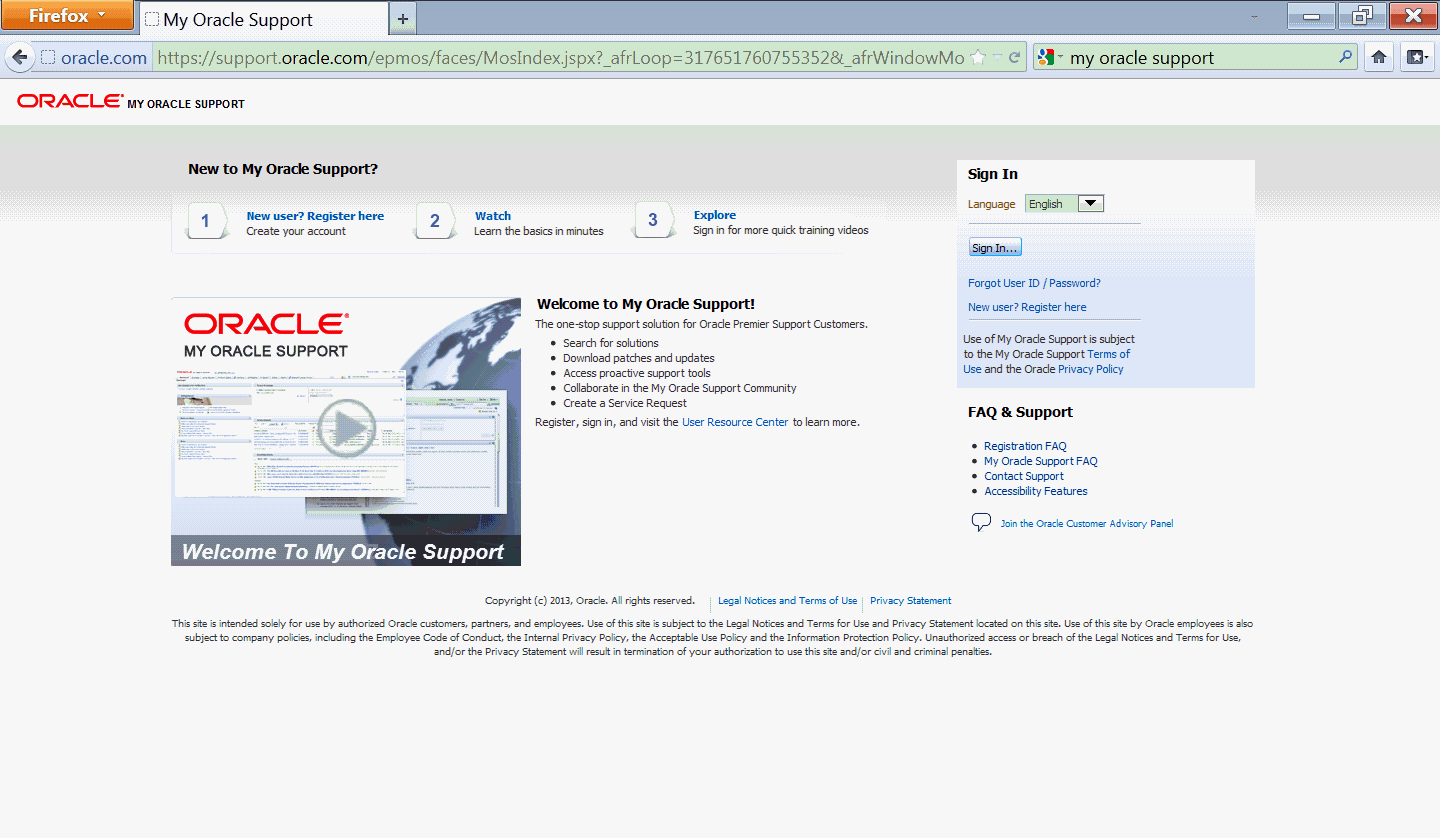Reload the page with the refresh icon

click(x=1014, y=58)
